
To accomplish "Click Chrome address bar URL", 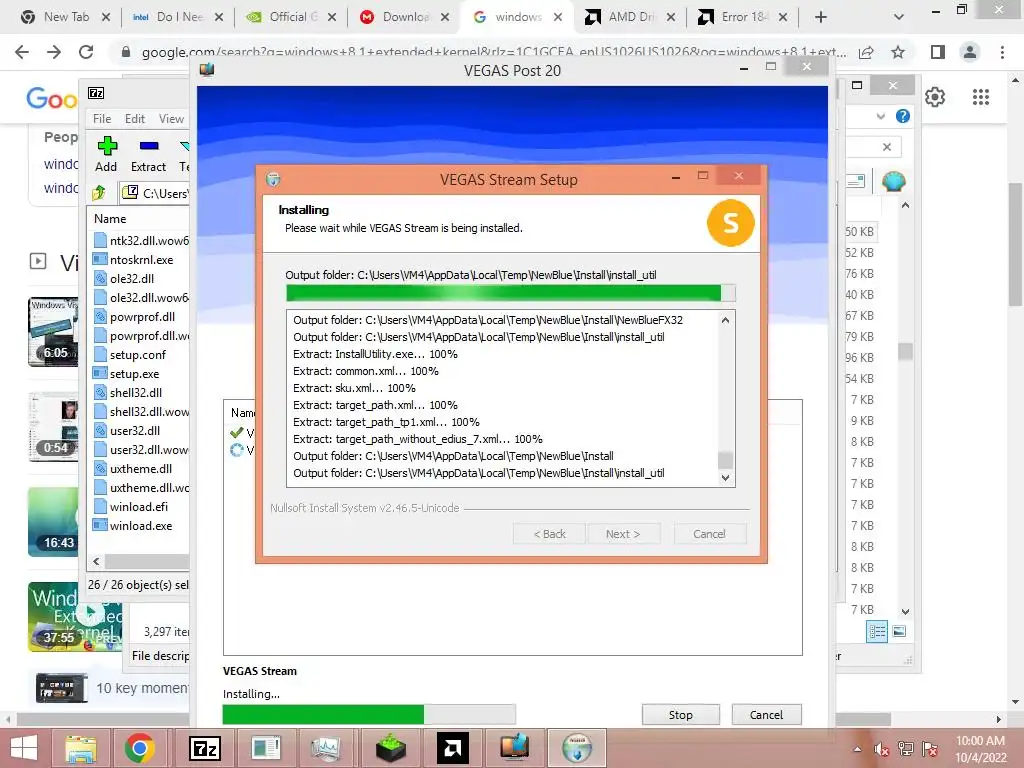I will click(x=493, y=52).
